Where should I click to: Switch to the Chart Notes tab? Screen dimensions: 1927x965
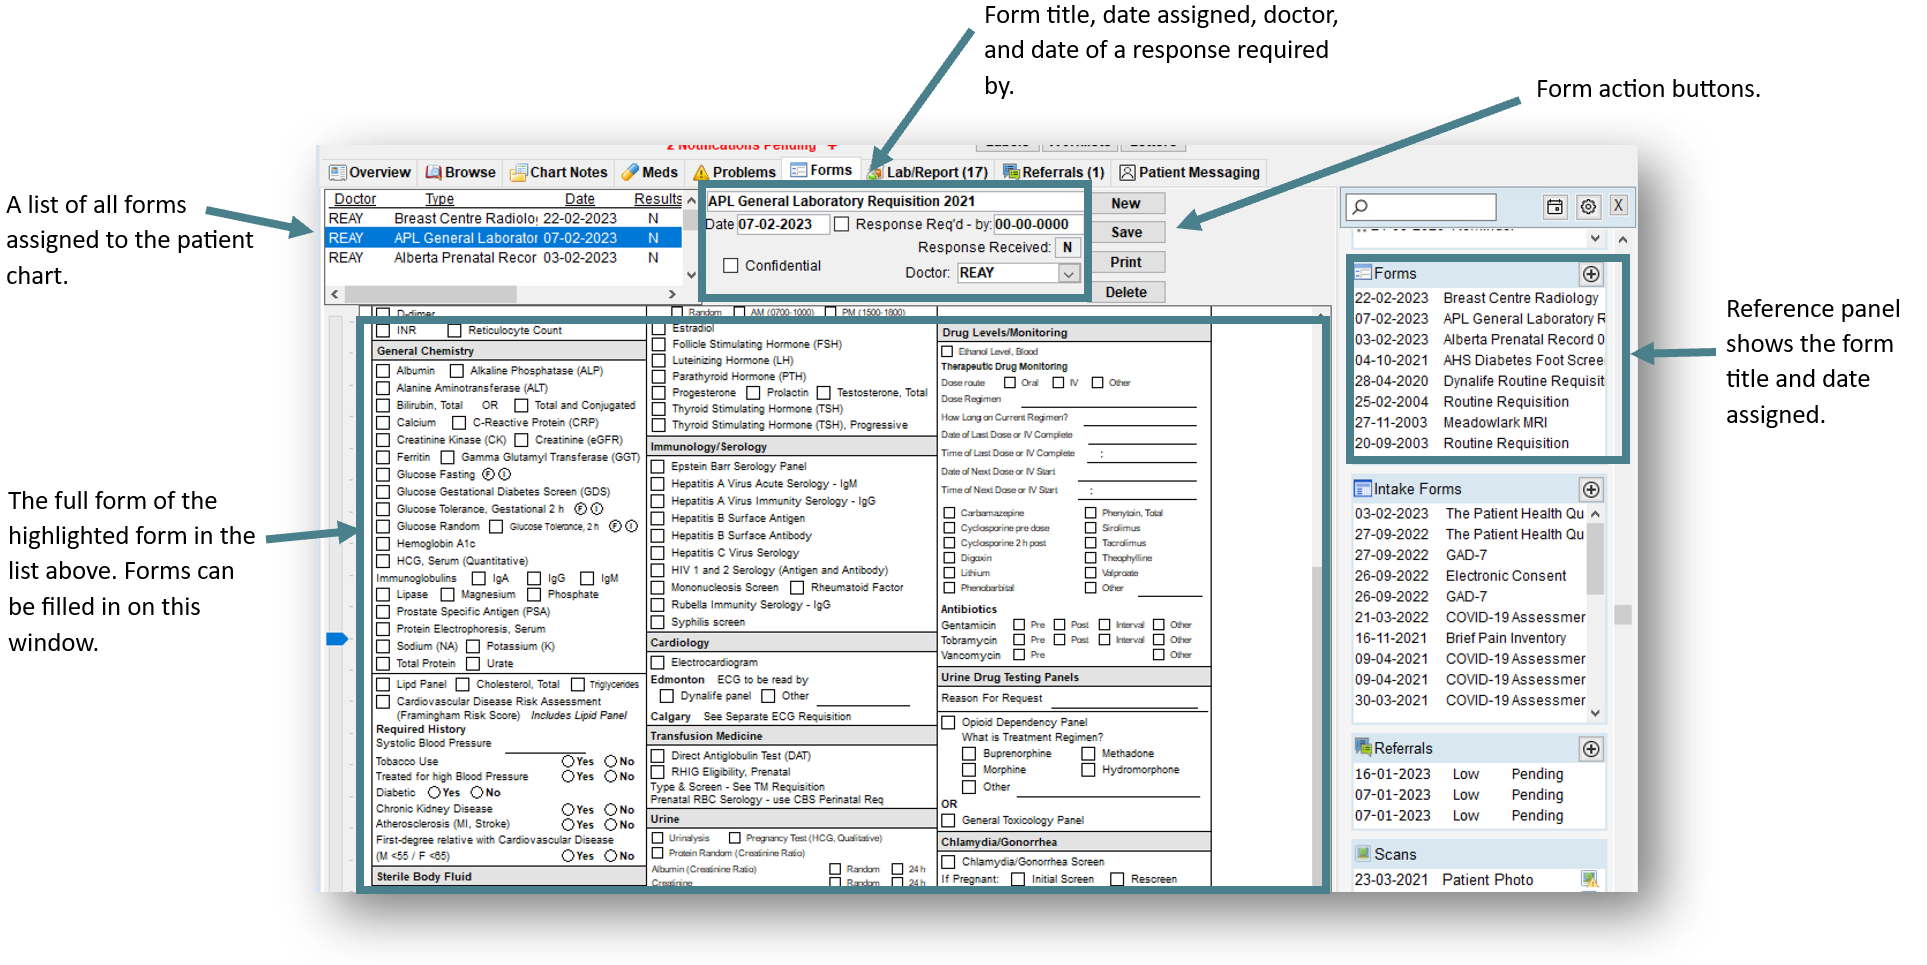pyautogui.click(x=558, y=172)
